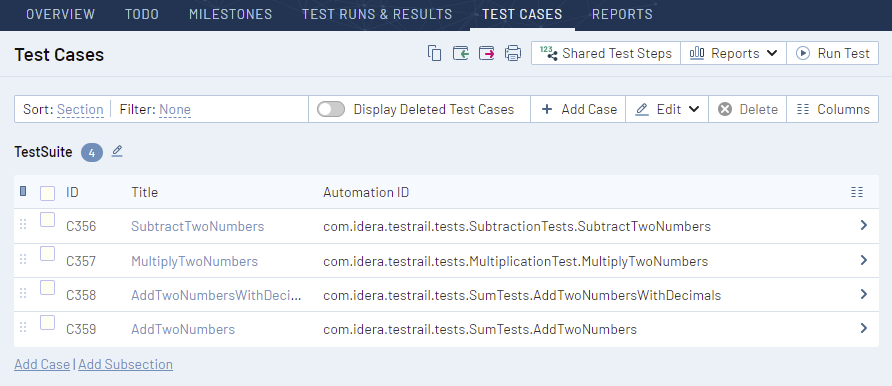The image size is (892, 386).
Task: Select the Test Cases tab
Action: 522,14
